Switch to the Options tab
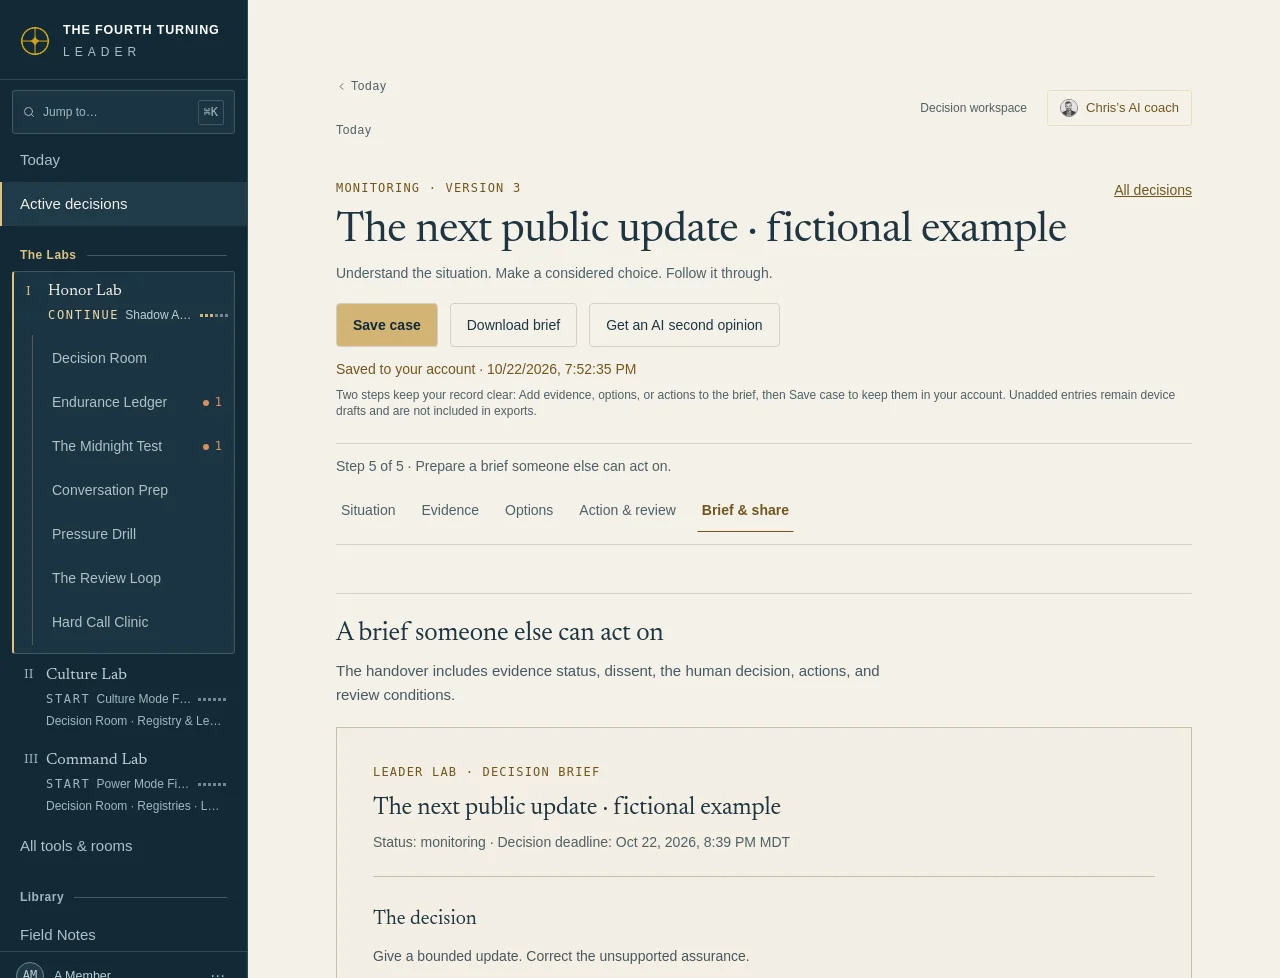Screen dimensions: 1280x978 [x=529, y=510]
